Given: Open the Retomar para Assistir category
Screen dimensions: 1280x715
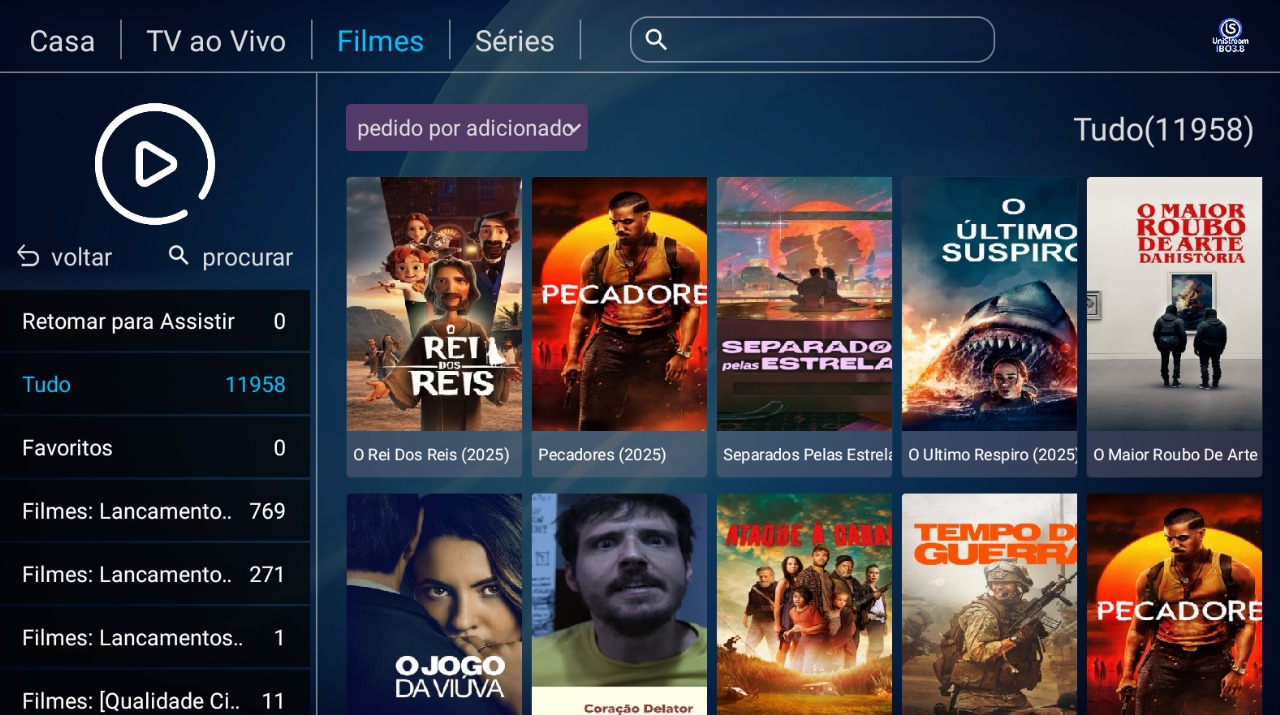Looking at the screenshot, I should (x=155, y=321).
